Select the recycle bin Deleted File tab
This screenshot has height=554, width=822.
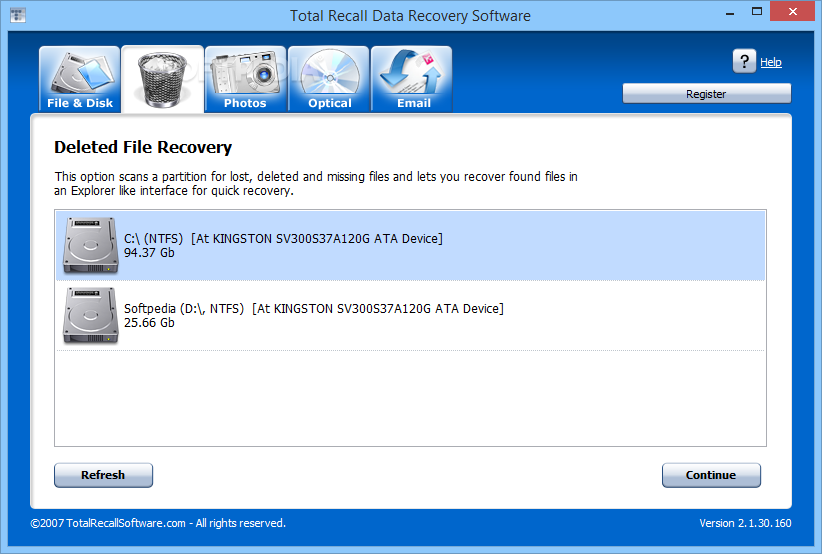tap(163, 79)
